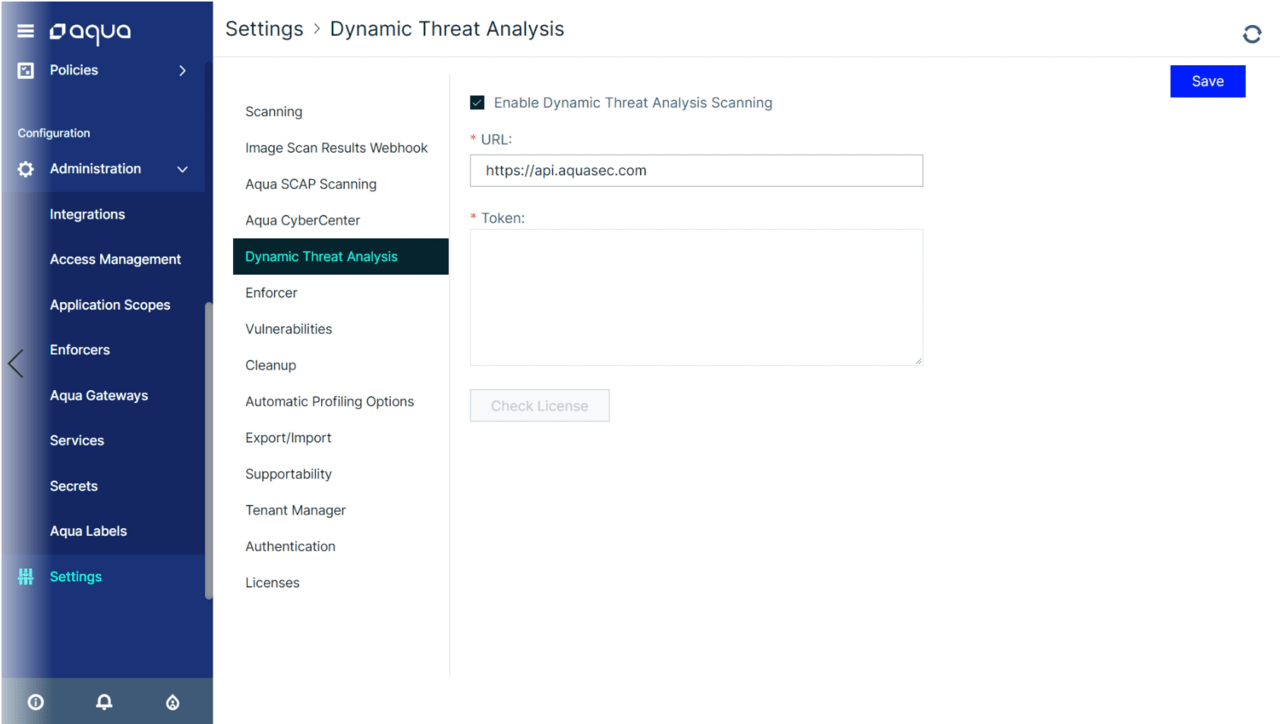Open Aqua Labels in the sidebar
The width and height of the screenshot is (1280, 724).
tap(88, 531)
